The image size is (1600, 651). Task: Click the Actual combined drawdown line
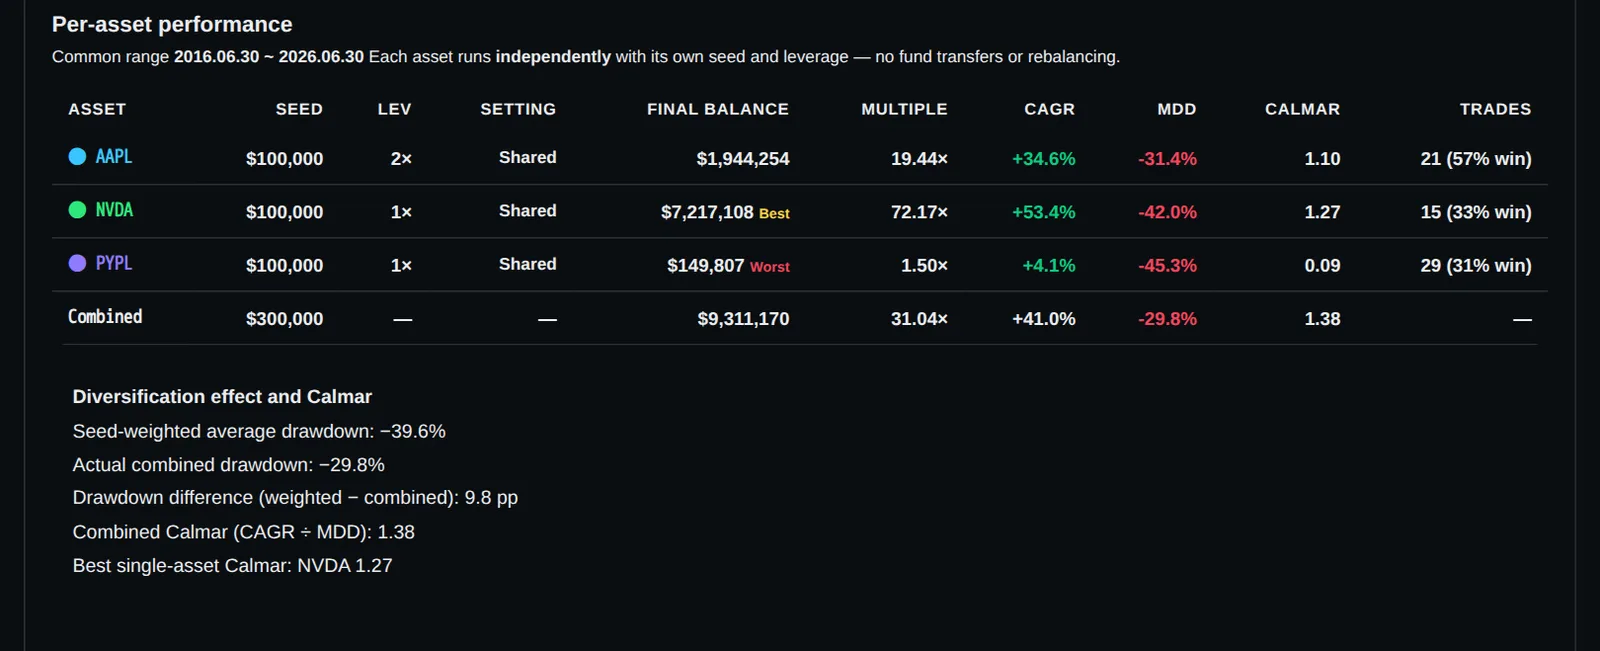click(x=228, y=464)
